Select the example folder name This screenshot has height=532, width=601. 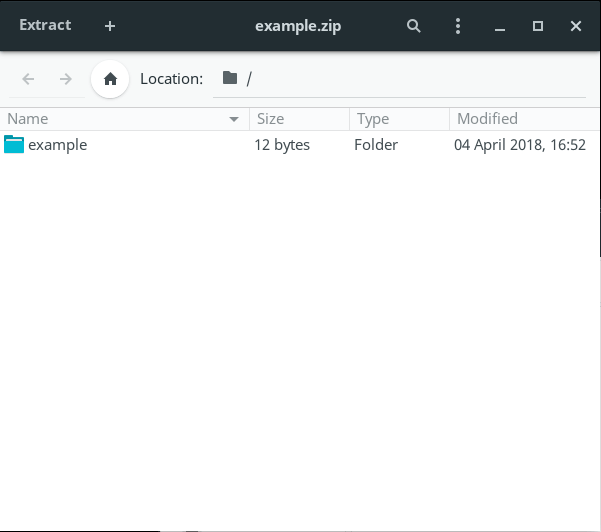[58, 145]
